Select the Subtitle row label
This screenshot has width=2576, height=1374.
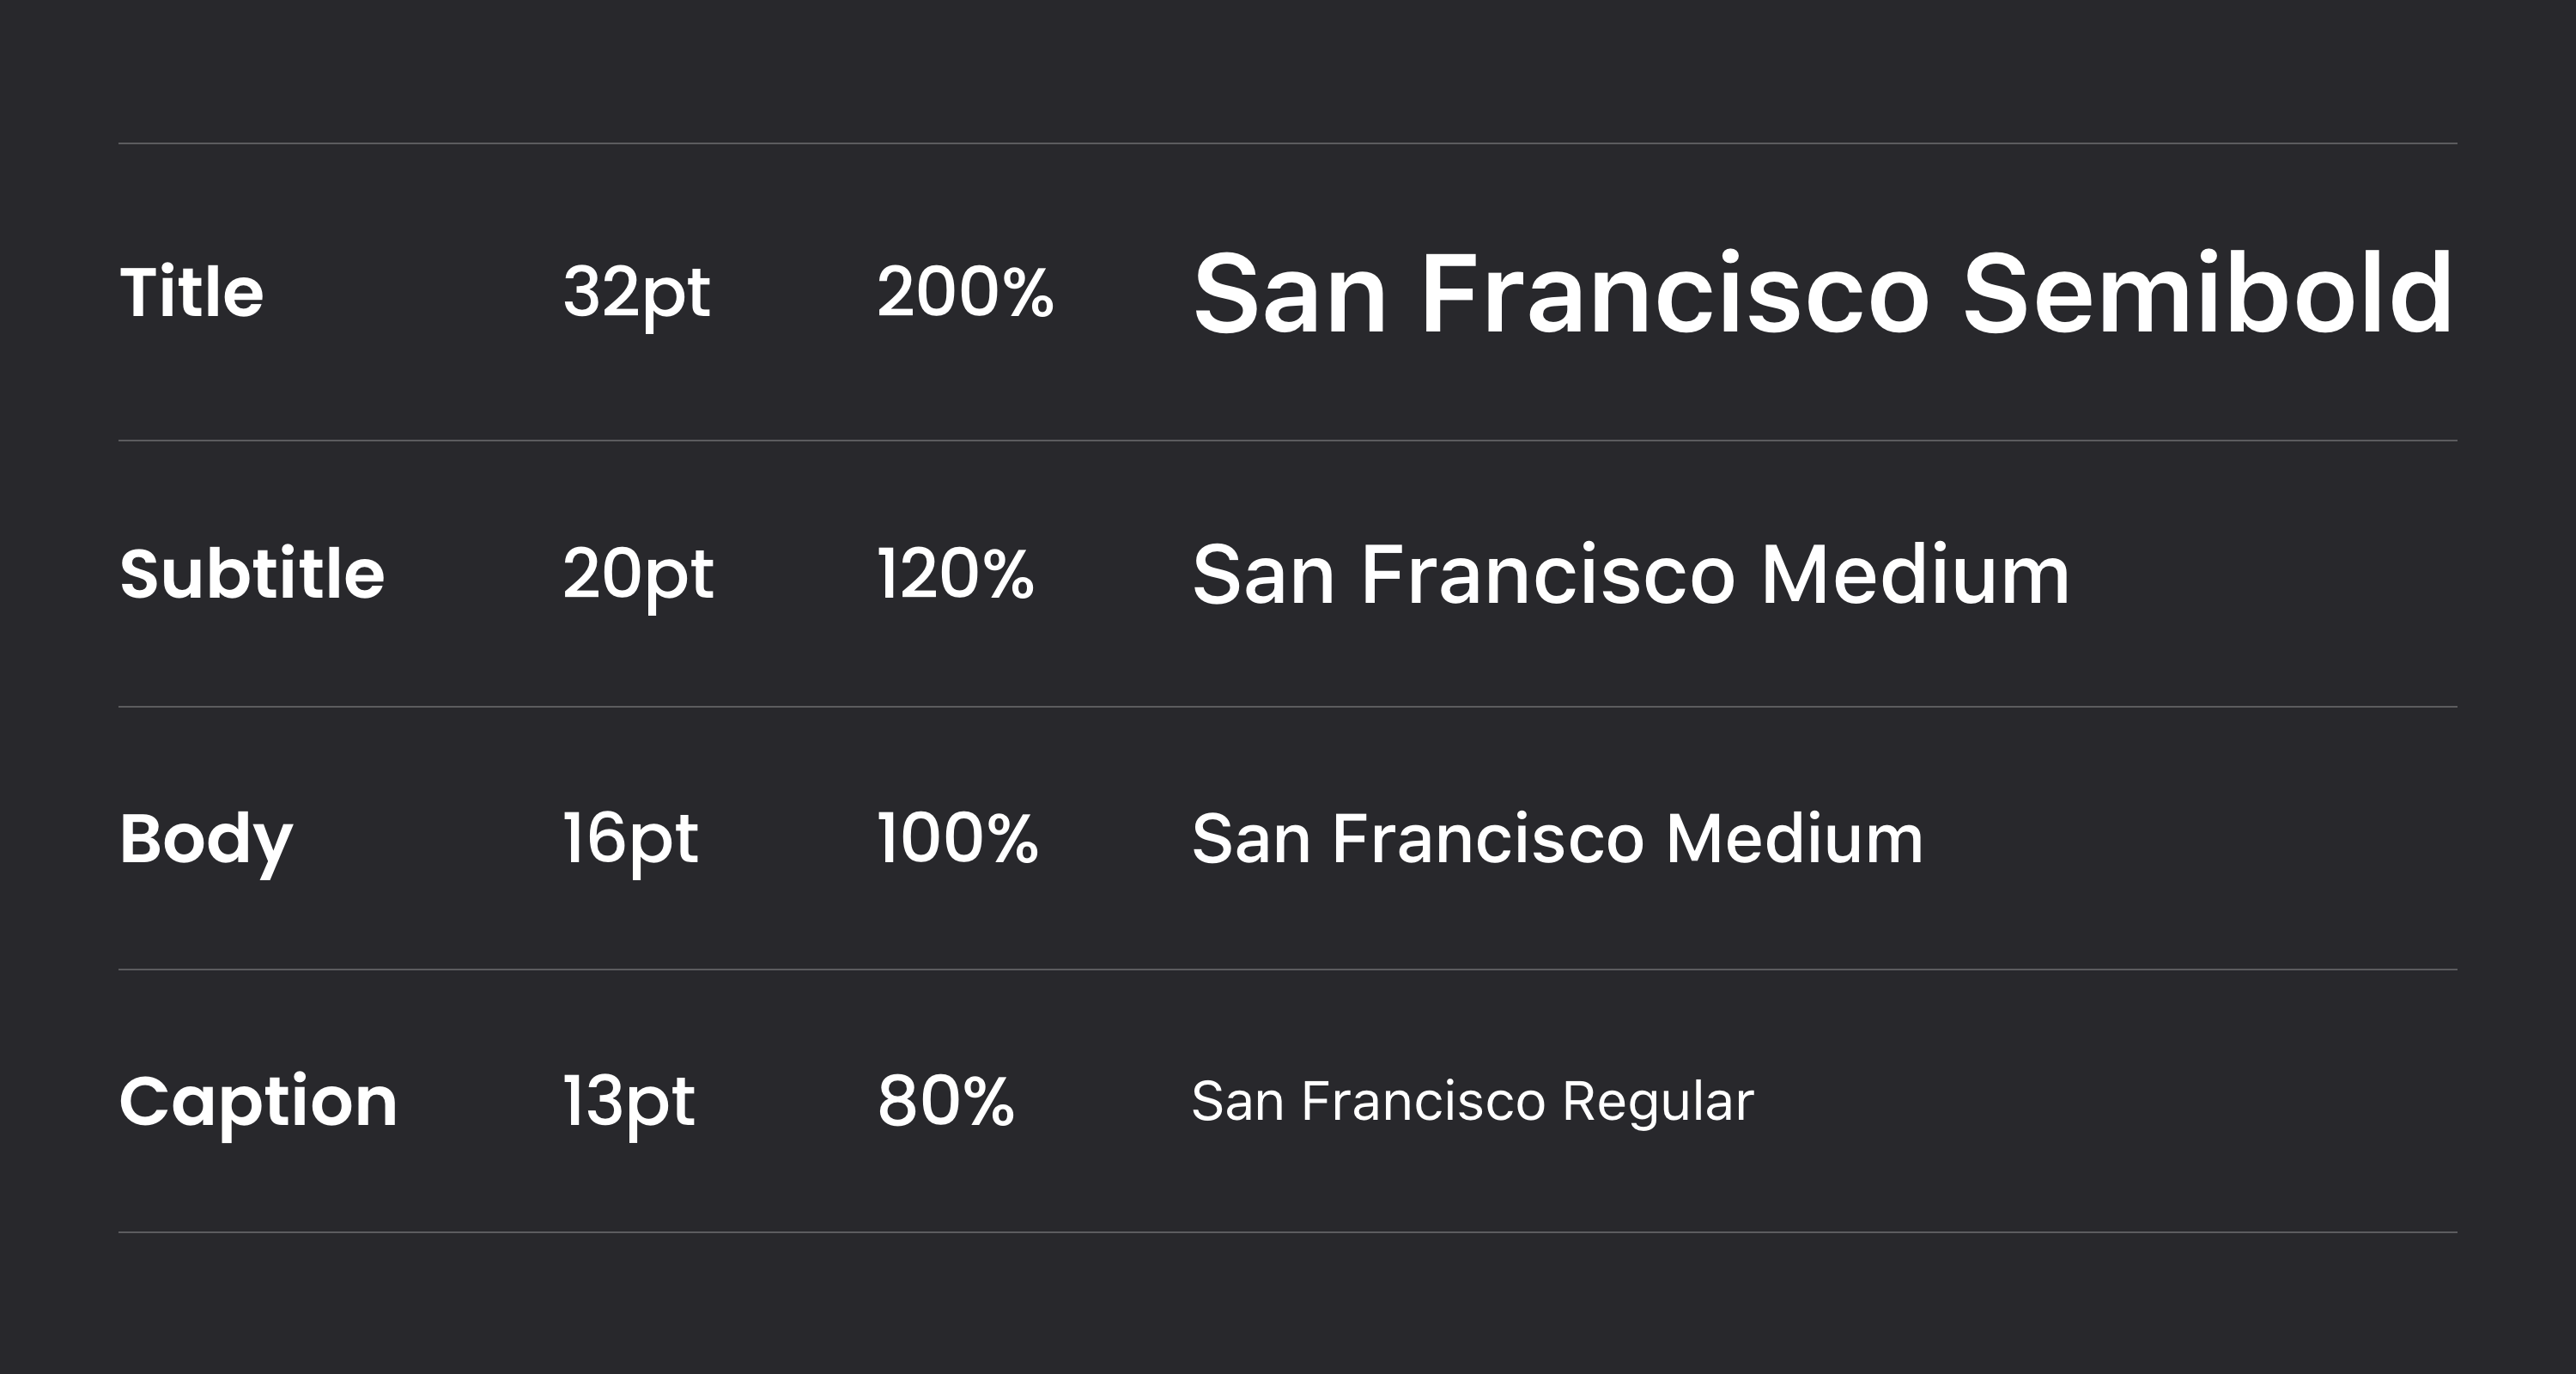point(251,574)
